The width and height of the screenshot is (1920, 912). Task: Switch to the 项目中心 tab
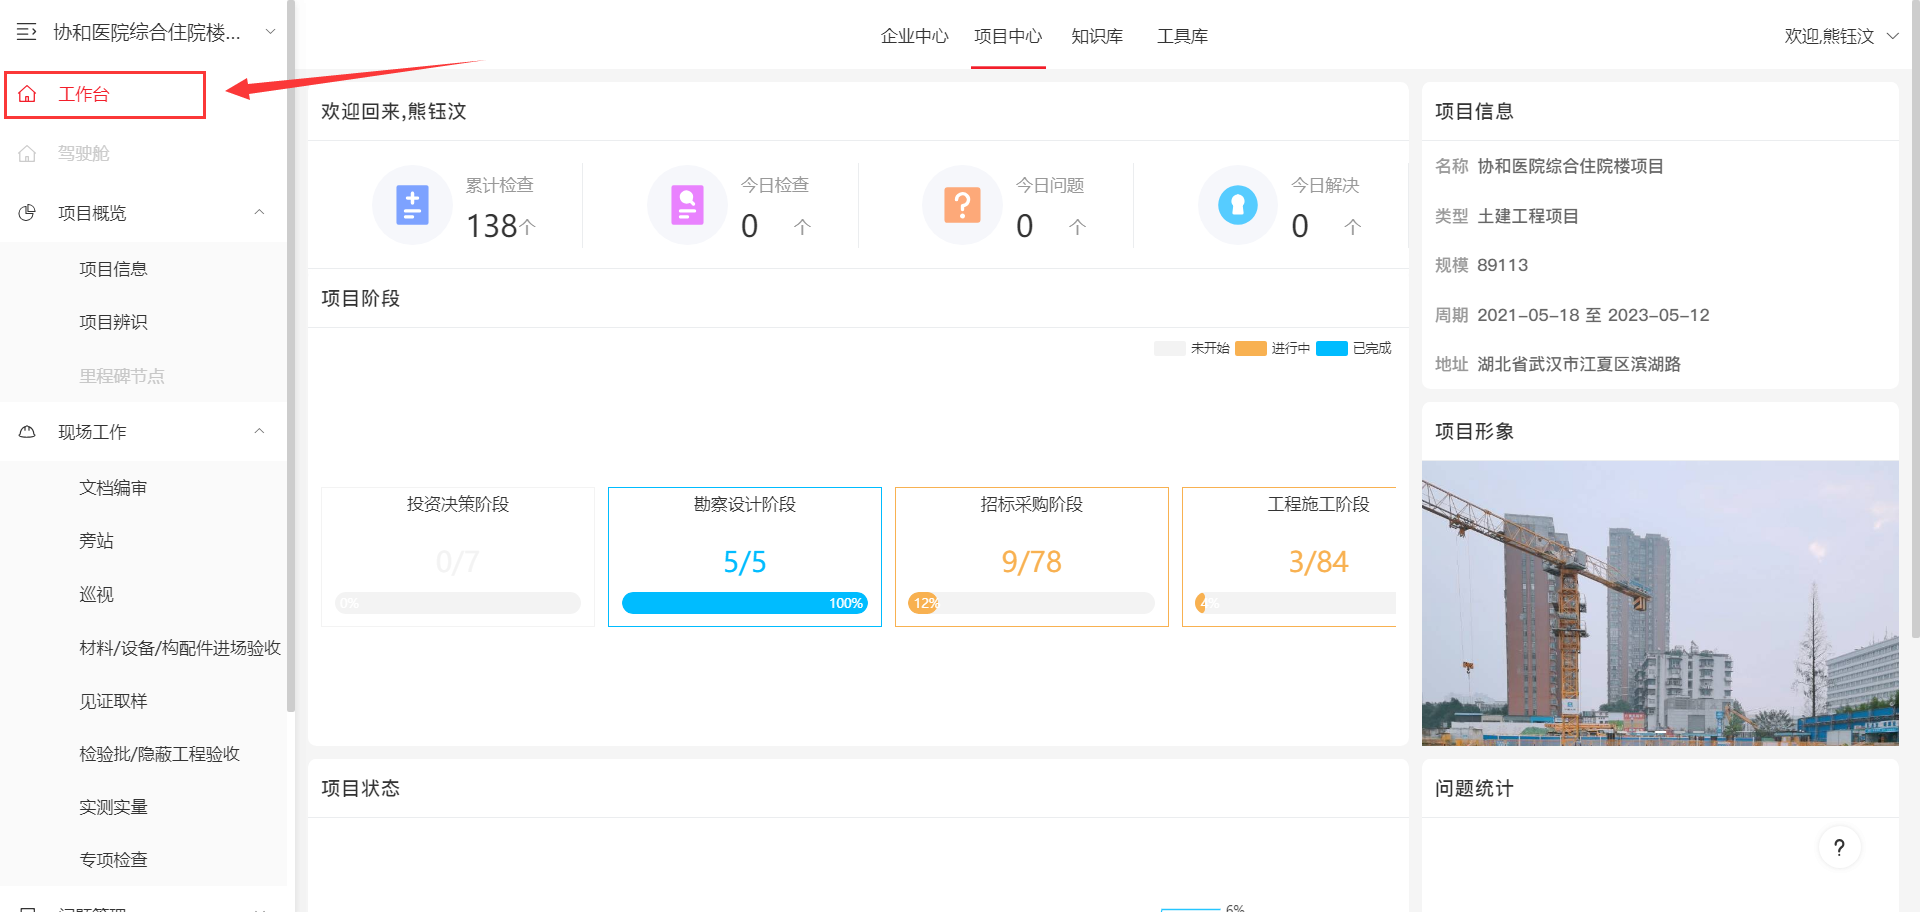1008,36
